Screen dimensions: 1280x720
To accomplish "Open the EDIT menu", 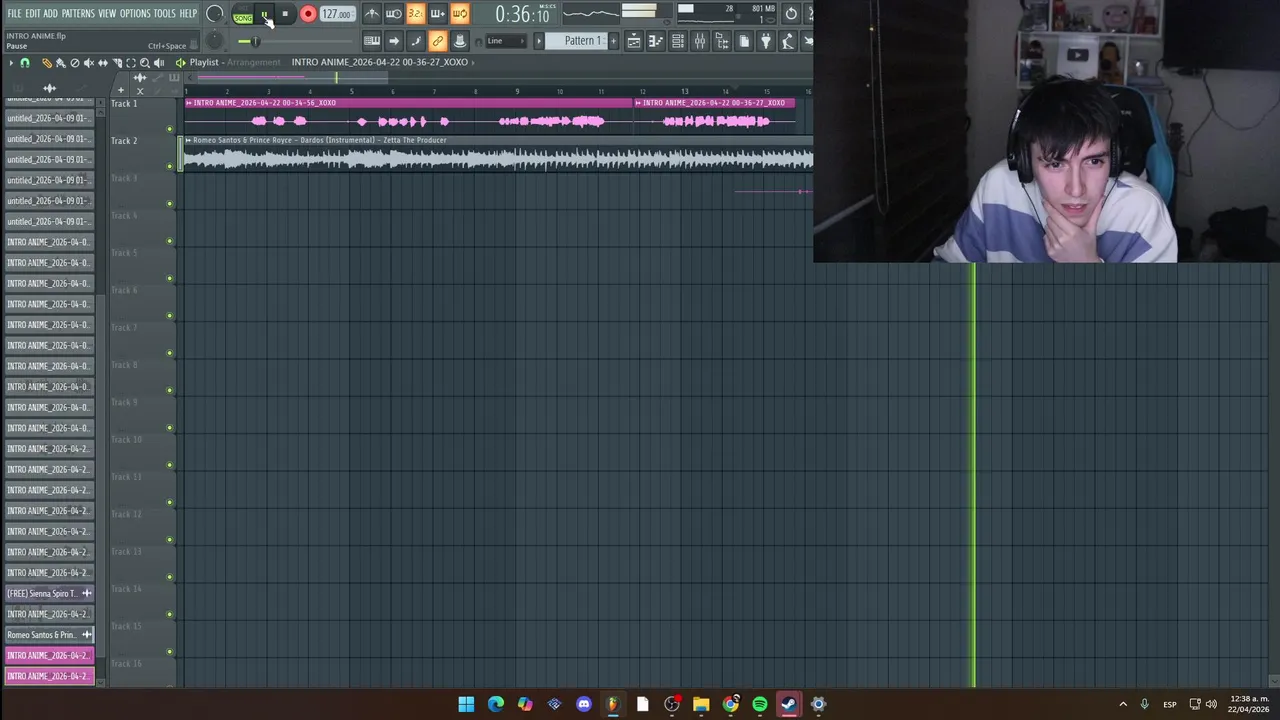I will pyautogui.click(x=33, y=13).
